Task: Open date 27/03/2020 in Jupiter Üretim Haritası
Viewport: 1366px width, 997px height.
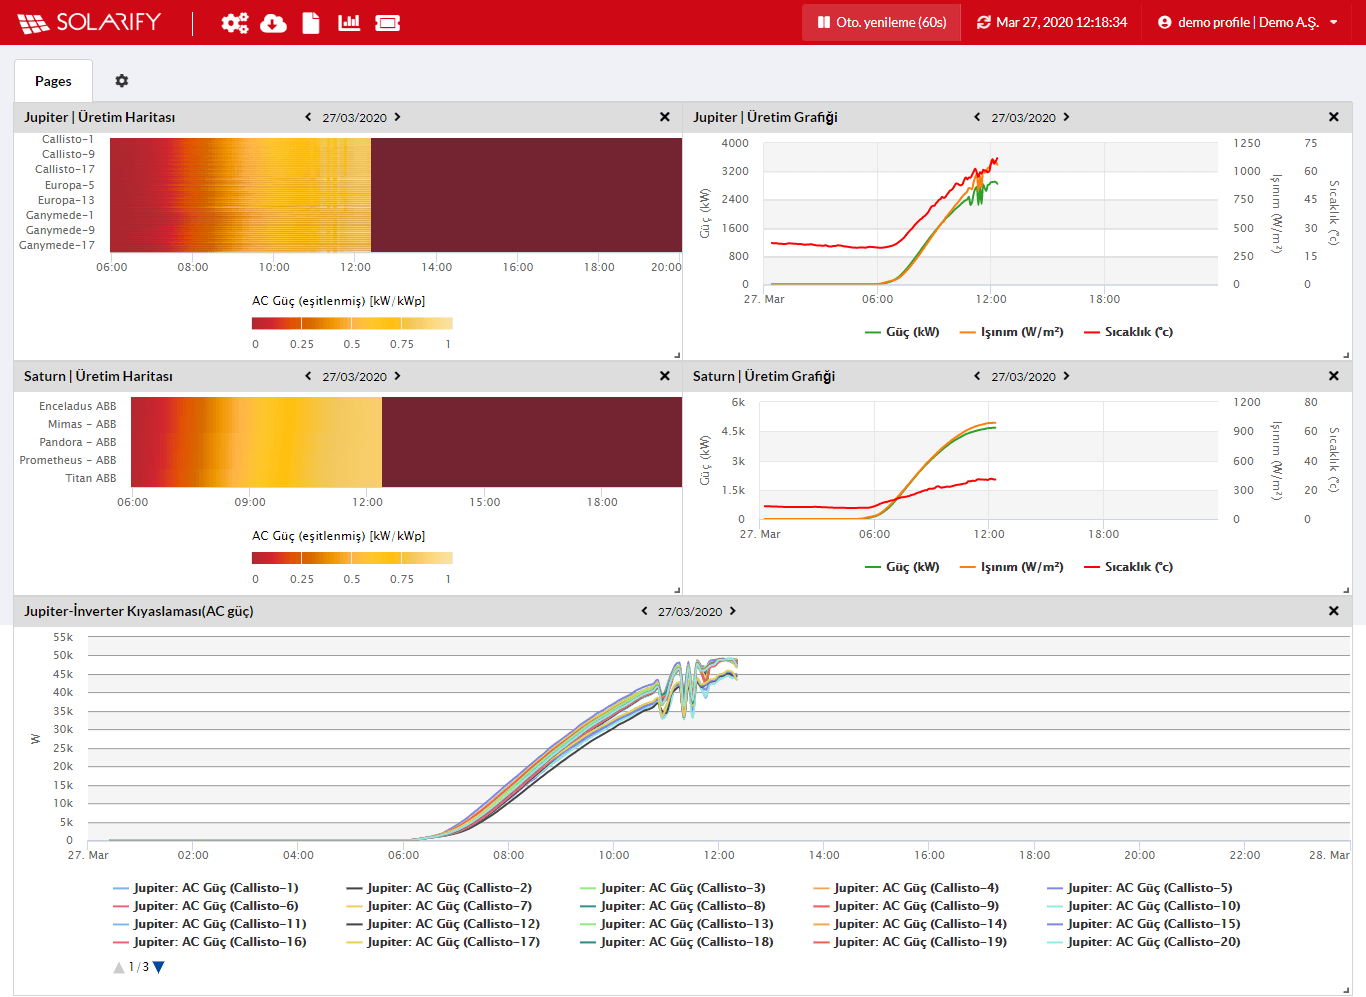Action: pos(354,118)
